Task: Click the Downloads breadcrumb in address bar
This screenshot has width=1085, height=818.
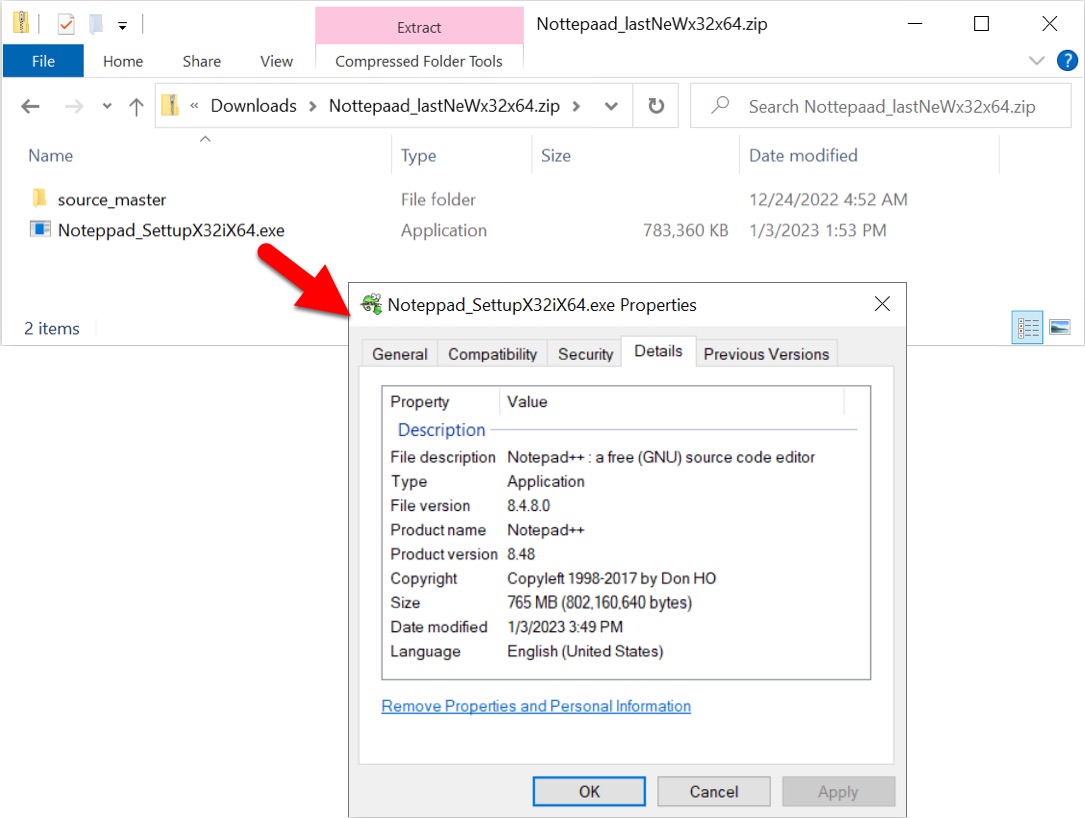Action: [x=253, y=105]
